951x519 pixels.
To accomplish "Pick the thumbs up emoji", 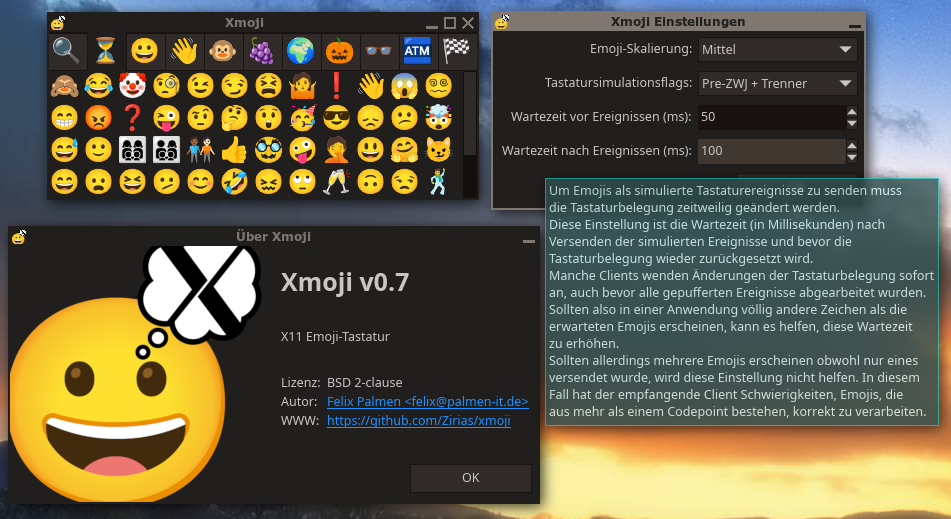I will point(234,149).
